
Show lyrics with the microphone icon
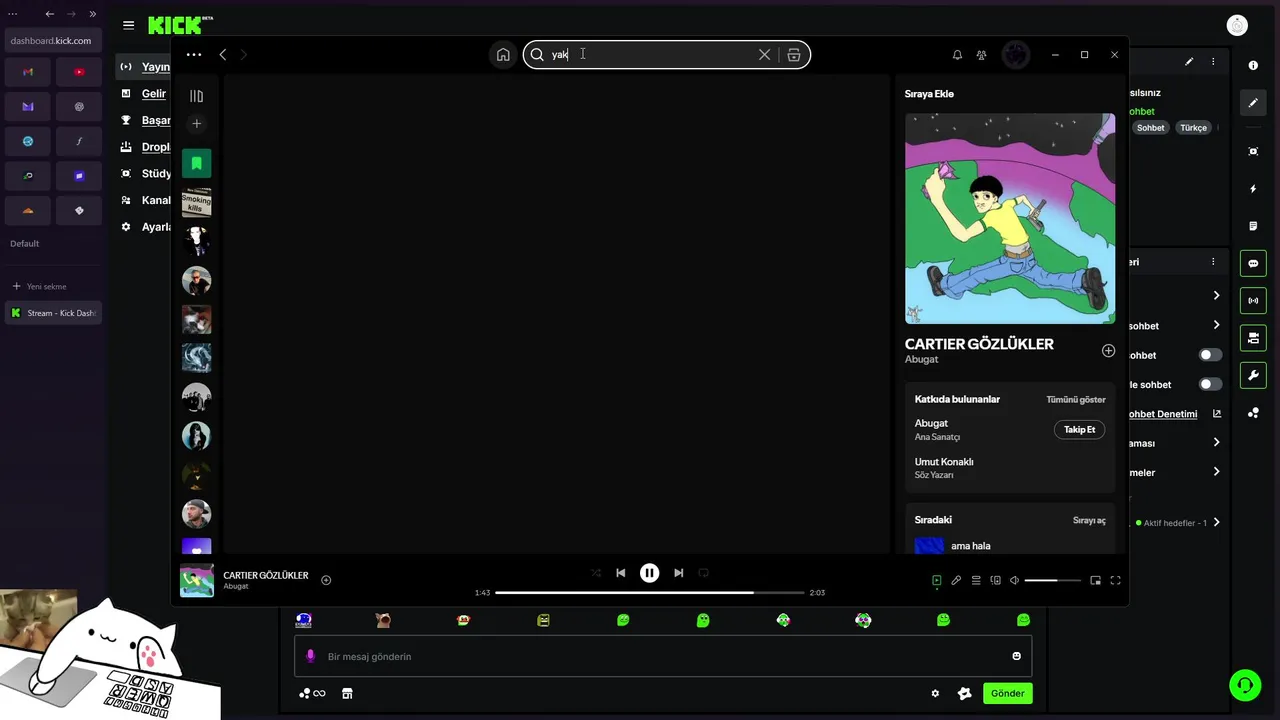[x=956, y=580]
